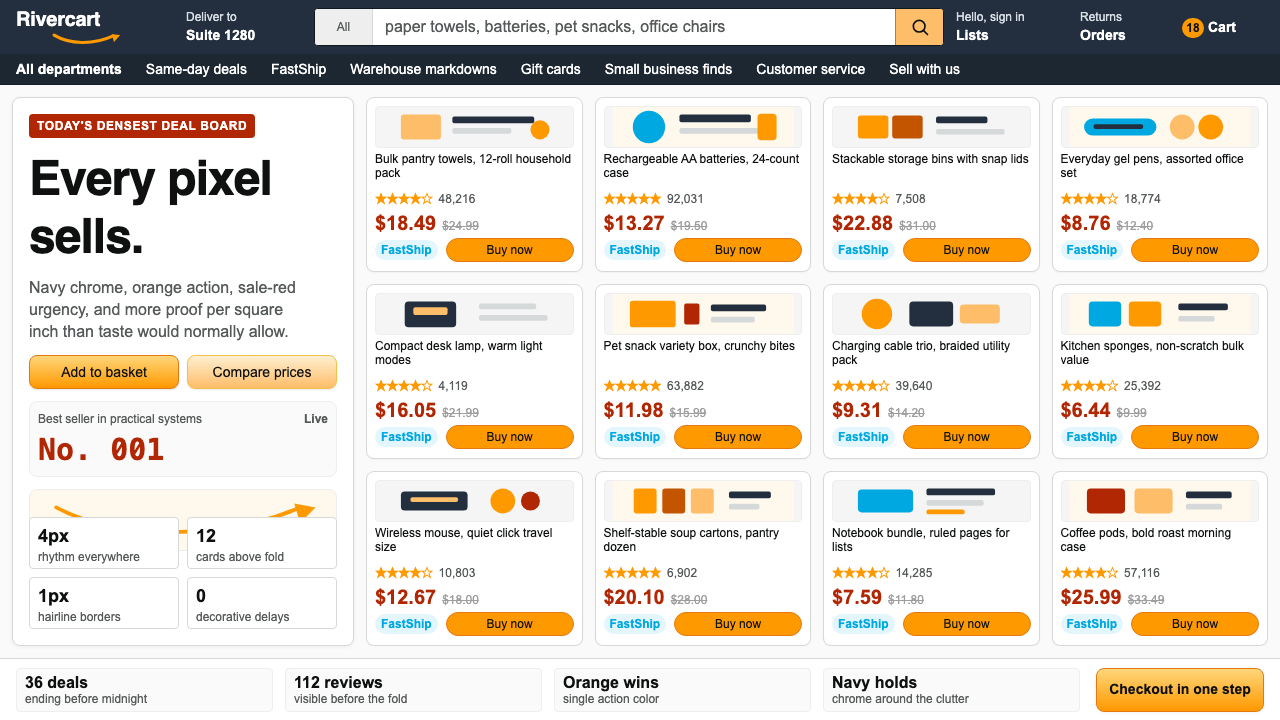Click star rating of Bulk pantry towels
Viewport: 1280px width, 720px height.
(x=404, y=199)
